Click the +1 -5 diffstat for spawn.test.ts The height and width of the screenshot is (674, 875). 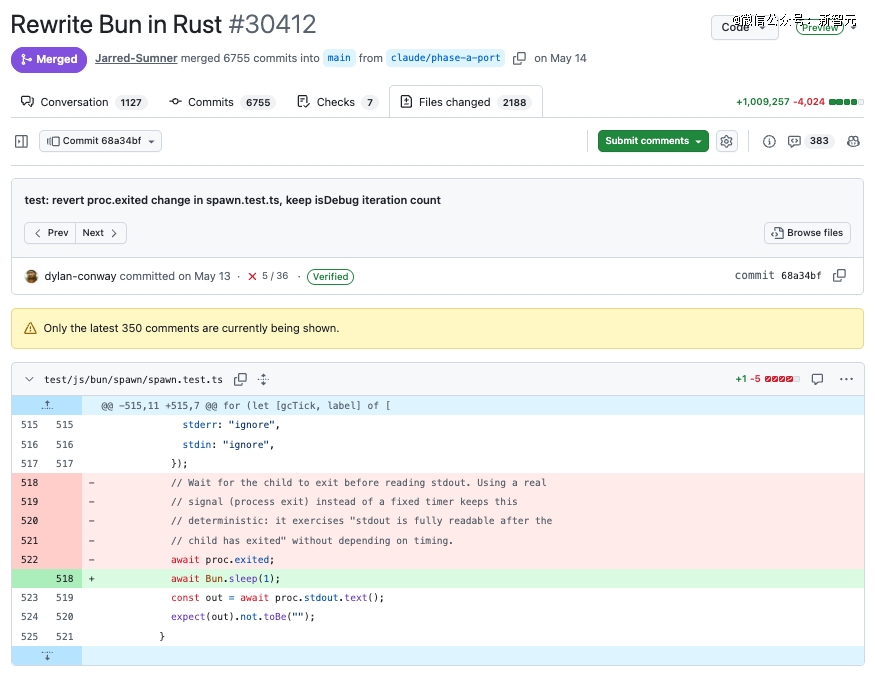click(767, 379)
